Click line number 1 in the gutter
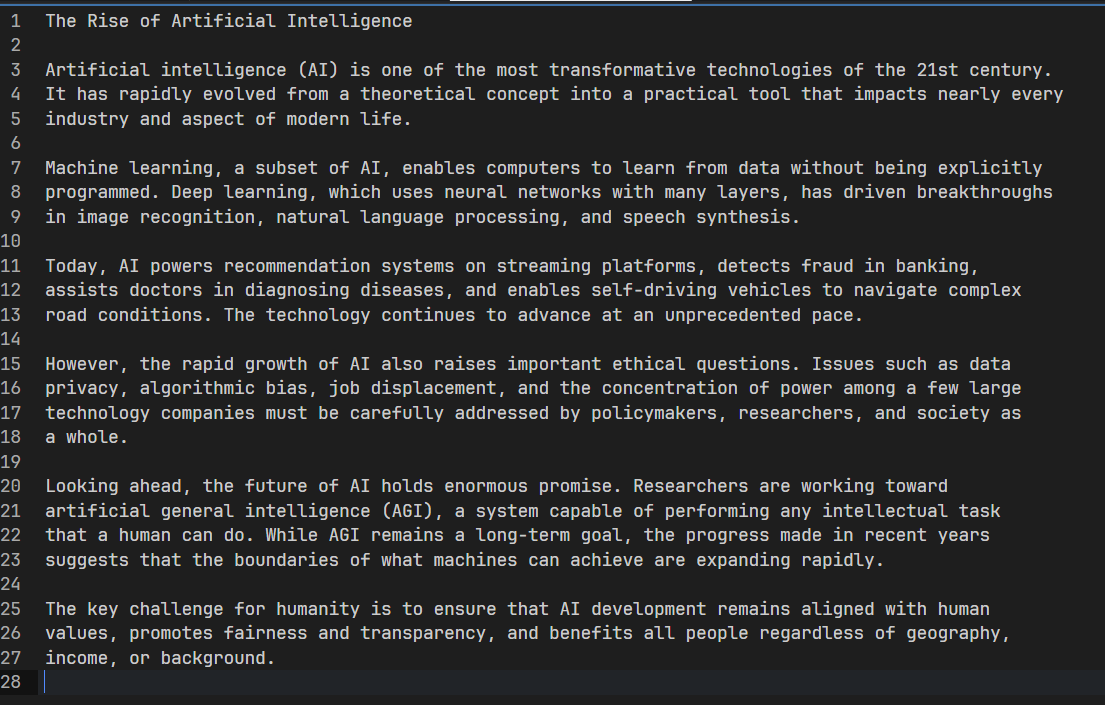Image resolution: width=1105 pixels, height=705 pixels. 15,21
